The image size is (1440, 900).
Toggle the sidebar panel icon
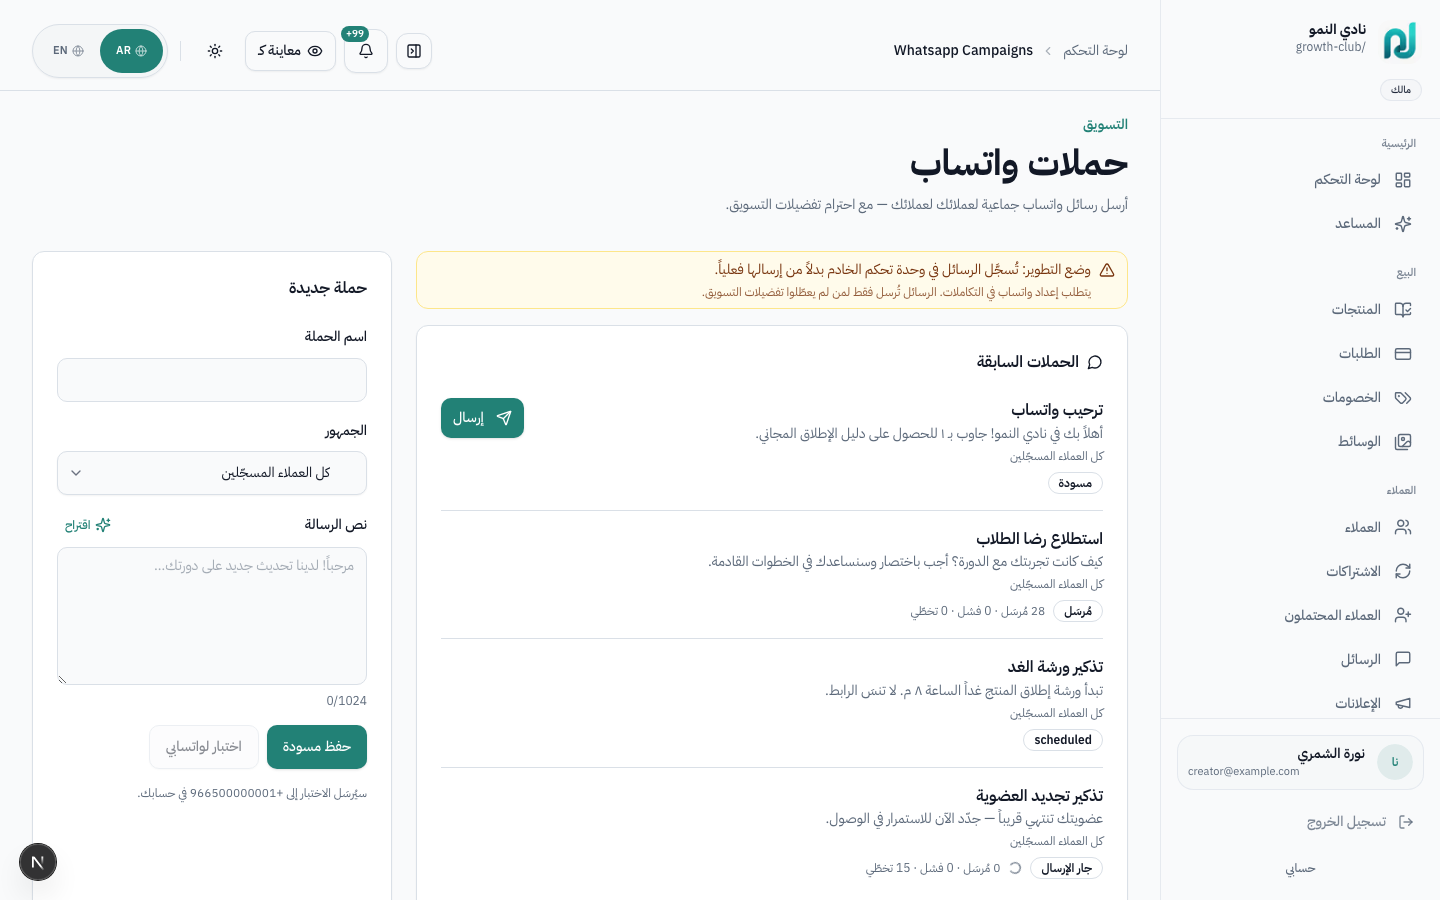click(414, 51)
